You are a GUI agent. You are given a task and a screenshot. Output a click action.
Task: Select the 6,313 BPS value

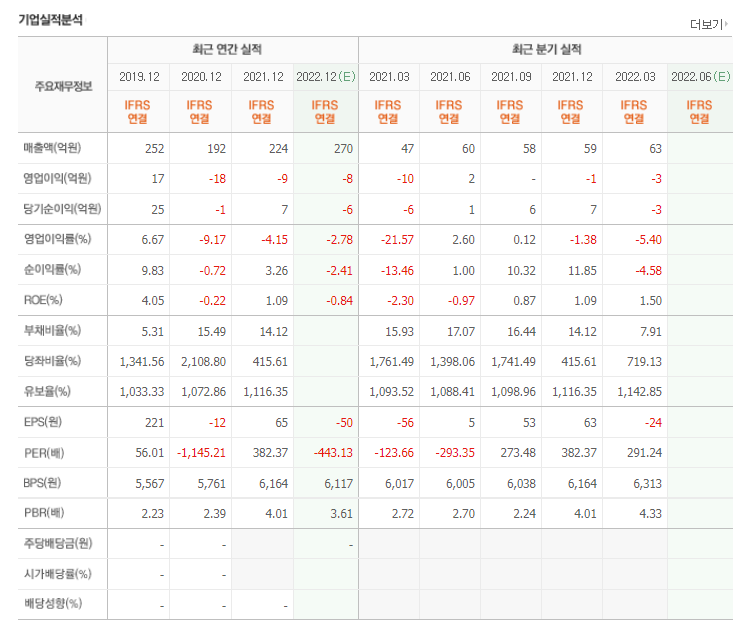[647, 484]
